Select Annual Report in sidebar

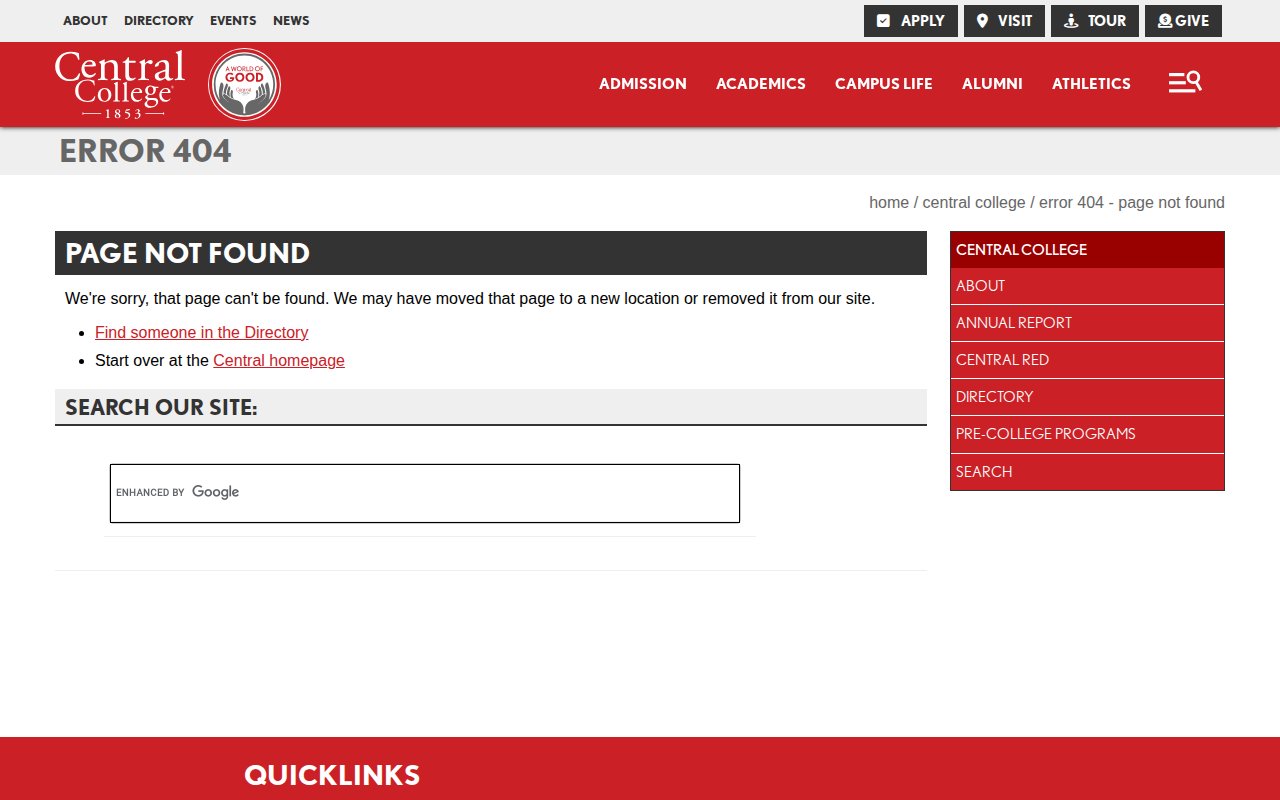click(x=1013, y=323)
